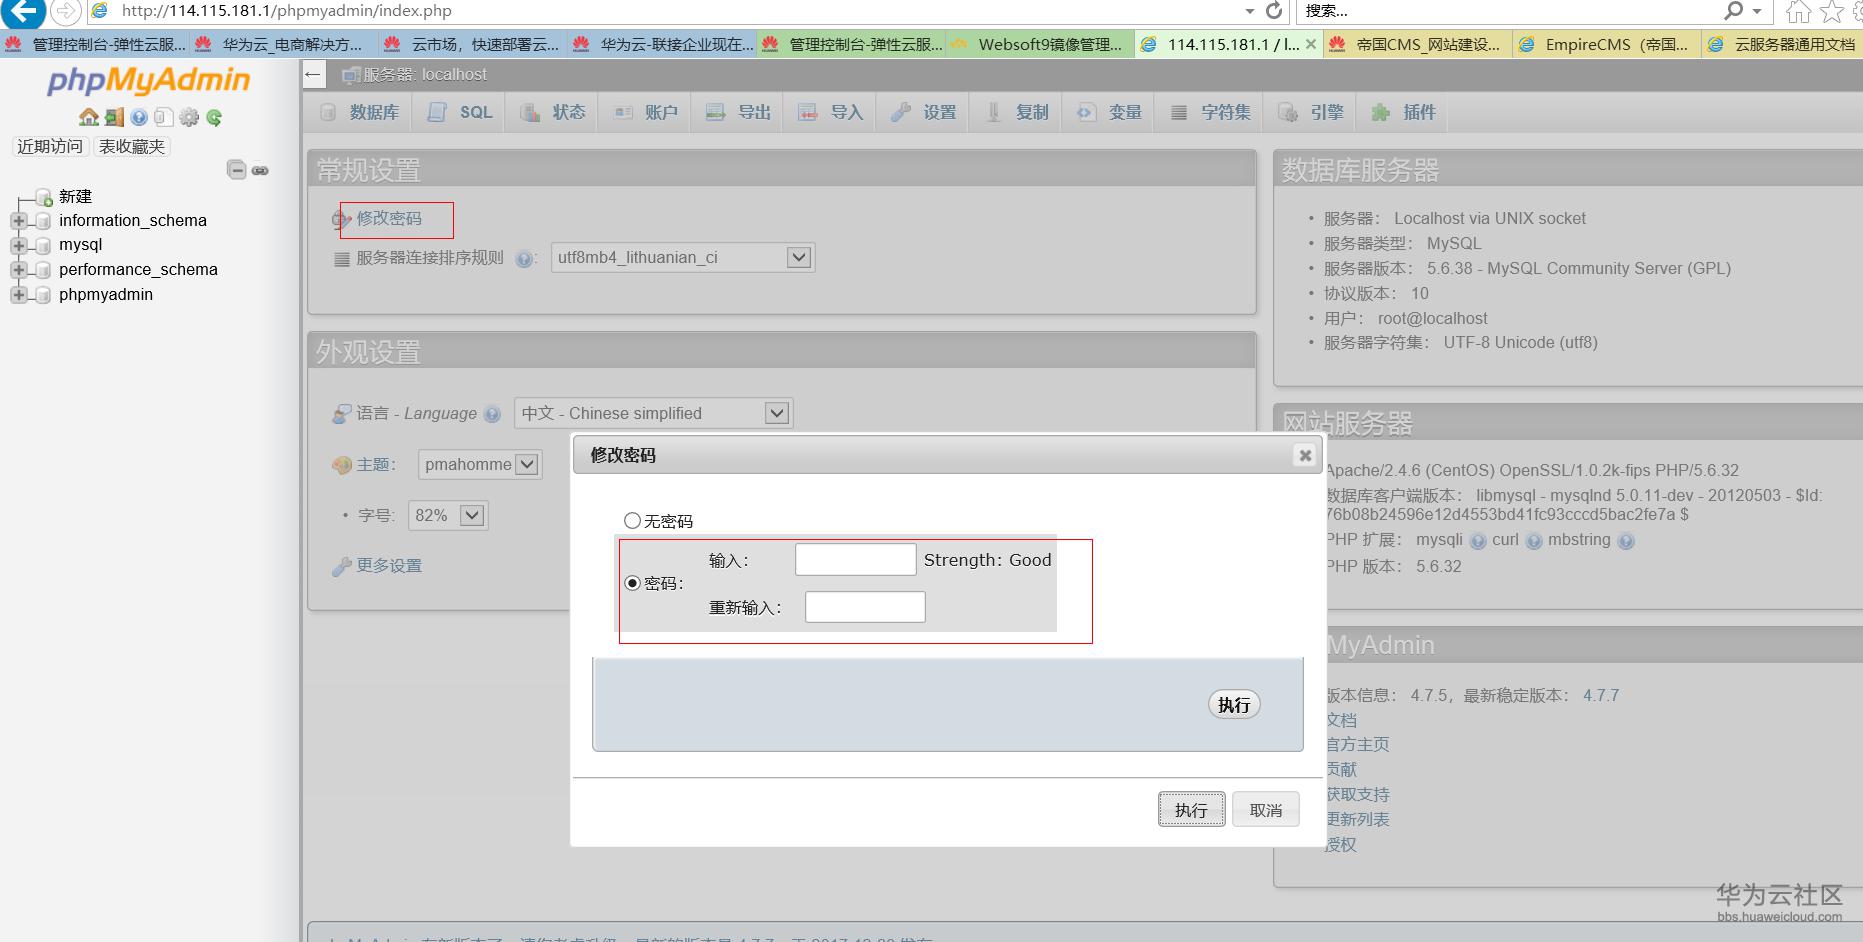
Task: Switch to the 导入 tab
Action: [831, 112]
